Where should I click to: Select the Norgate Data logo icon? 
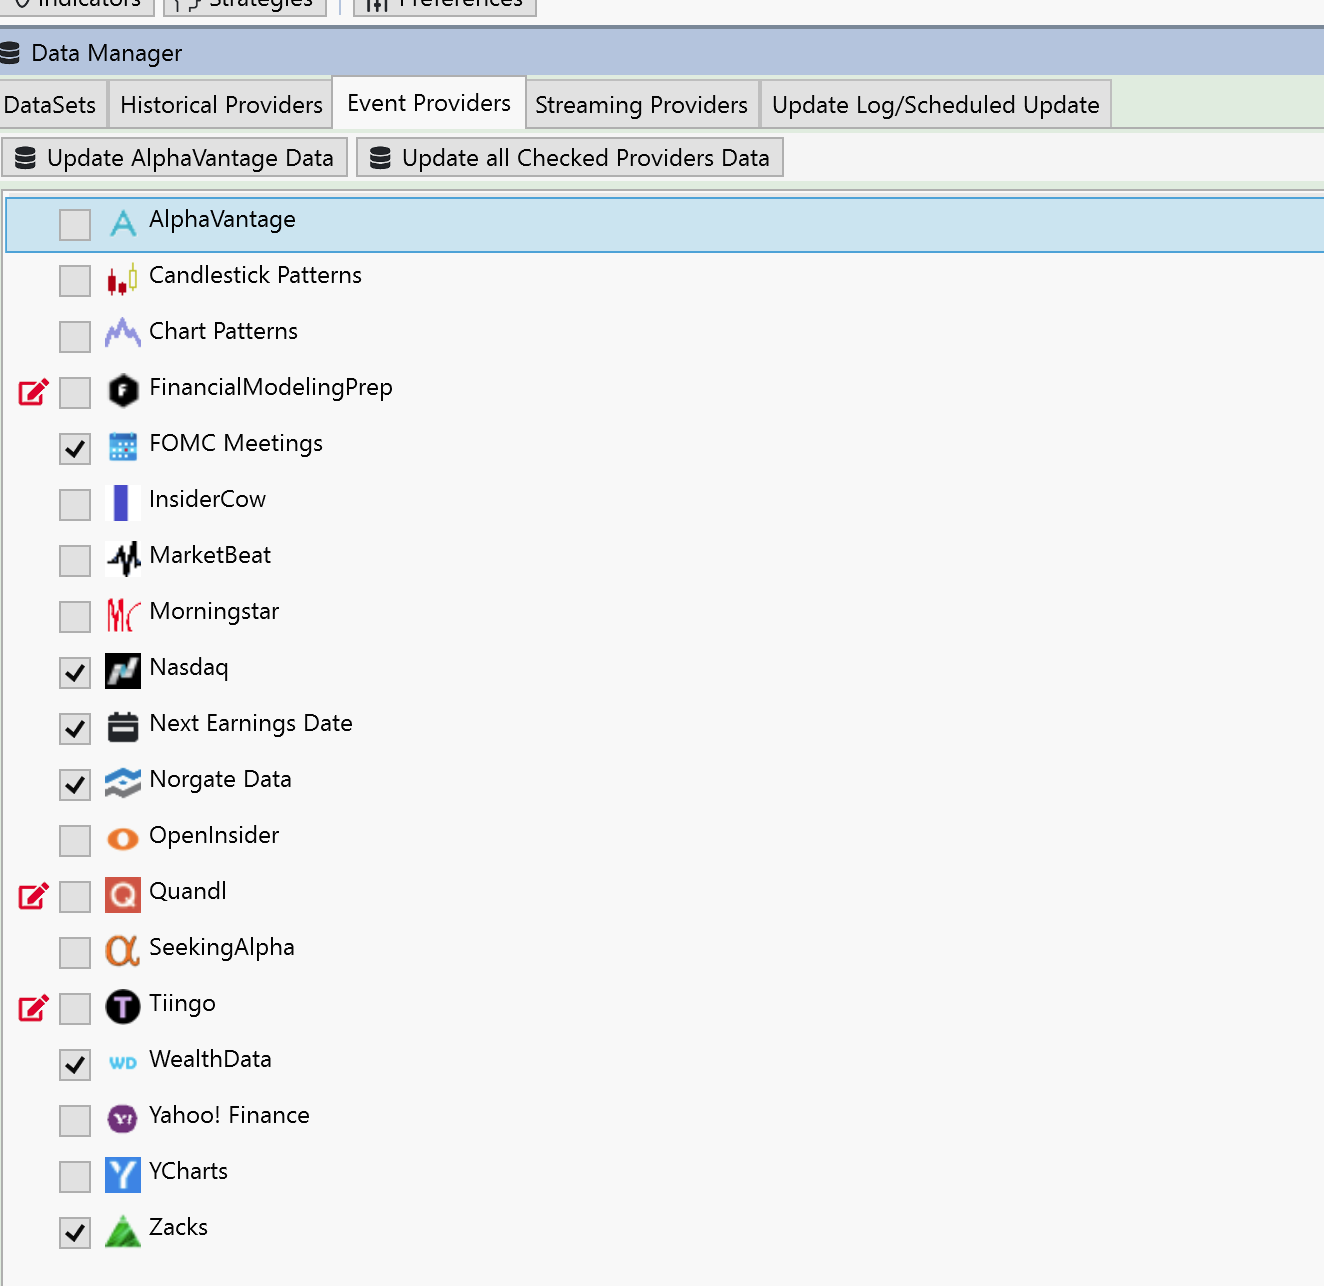[123, 783]
